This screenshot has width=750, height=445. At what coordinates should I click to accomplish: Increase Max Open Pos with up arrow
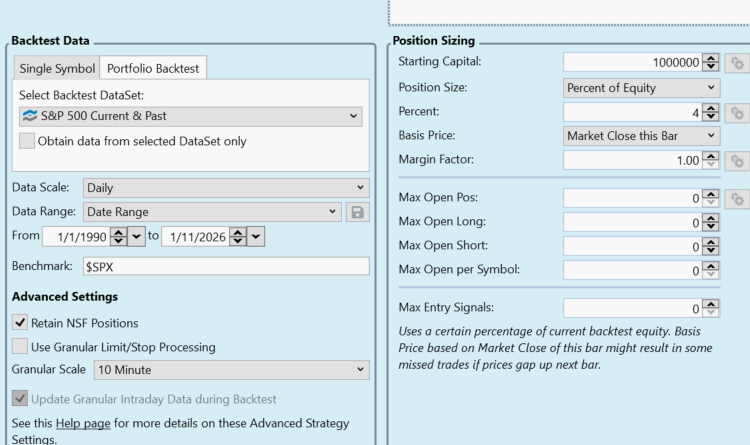pyautogui.click(x=711, y=194)
